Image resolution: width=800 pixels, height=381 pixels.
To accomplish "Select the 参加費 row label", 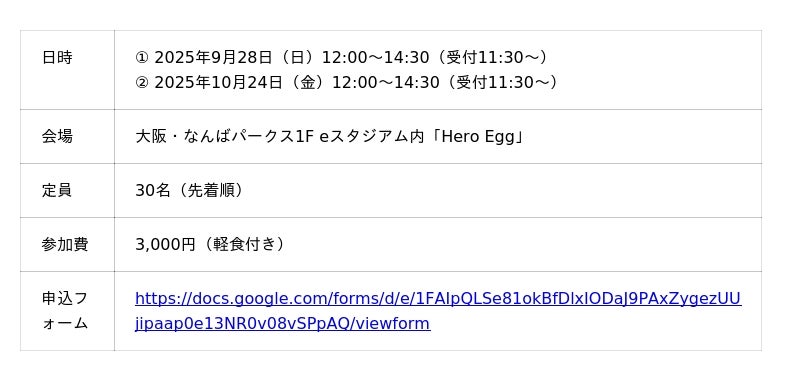I will 65,244.
